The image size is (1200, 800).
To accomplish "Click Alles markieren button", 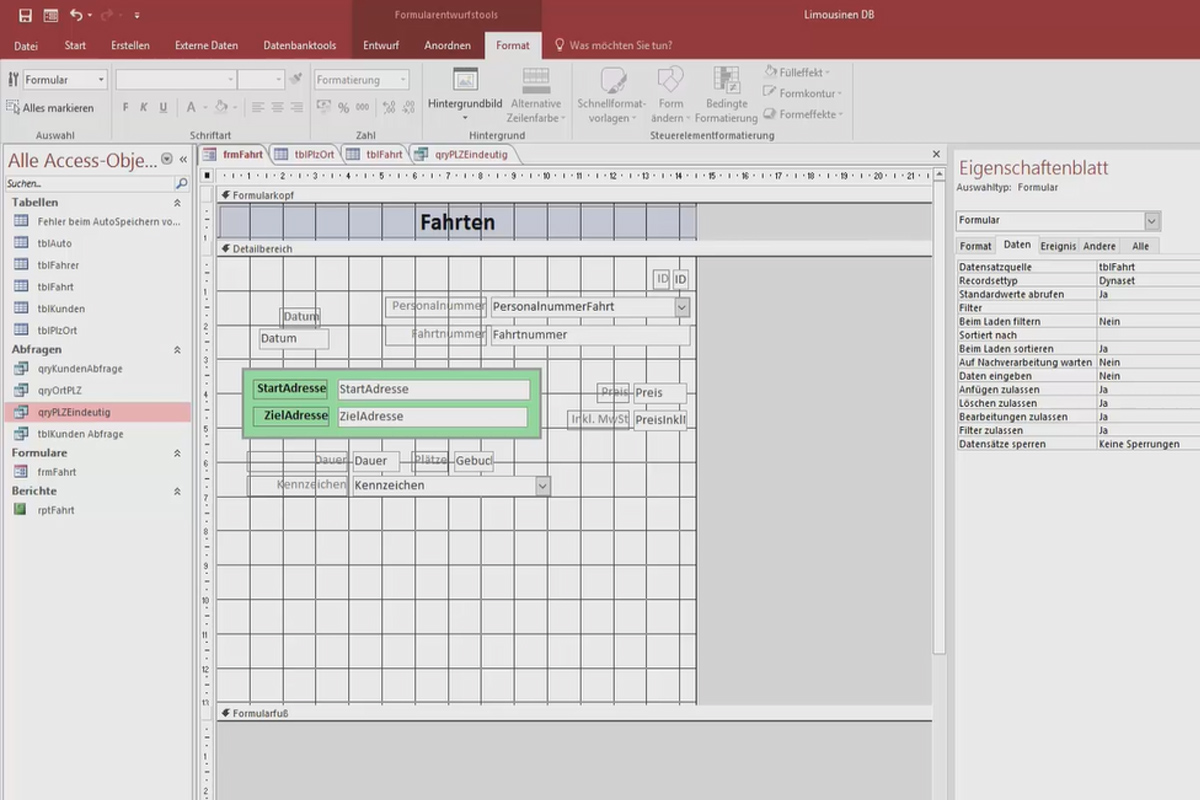I will (50, 108).
